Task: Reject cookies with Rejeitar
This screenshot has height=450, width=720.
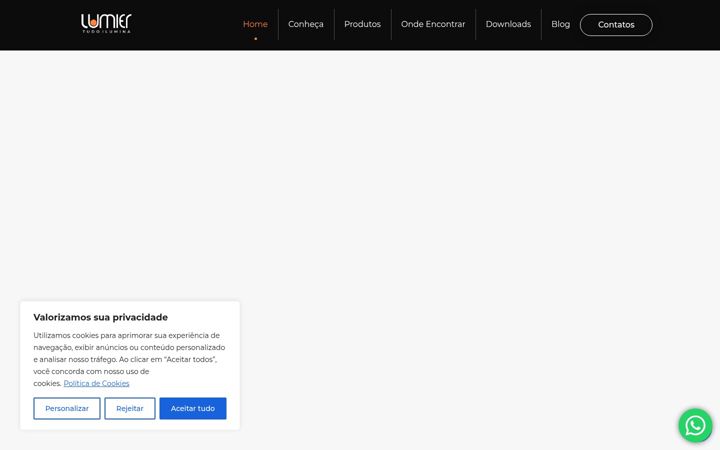Action: (130, 408)
